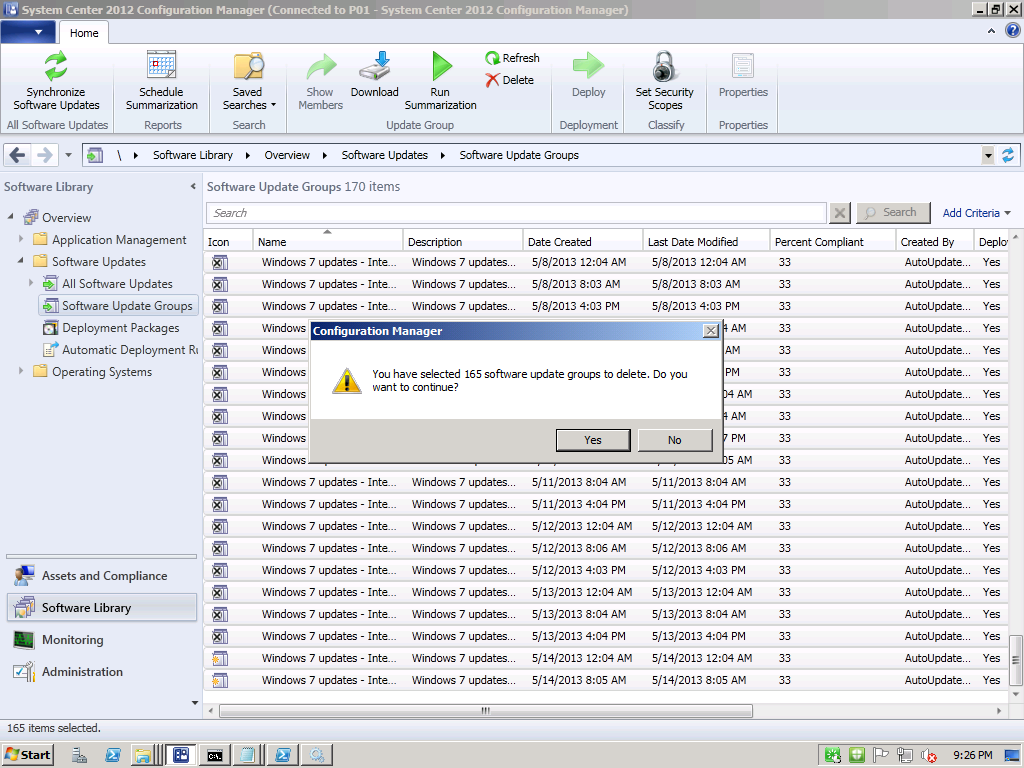1024x768 pixels.
Task: Expand Operating Systems tree node
Action: 21,371
